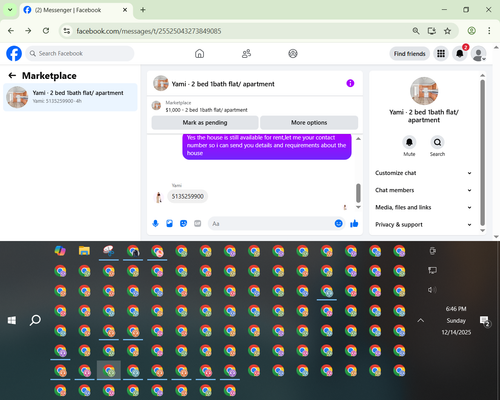Image resolution: width=500 pixels, height=400 pixels.
Task: Click the browser address bar URL
Action: click(x=149, y=31)
